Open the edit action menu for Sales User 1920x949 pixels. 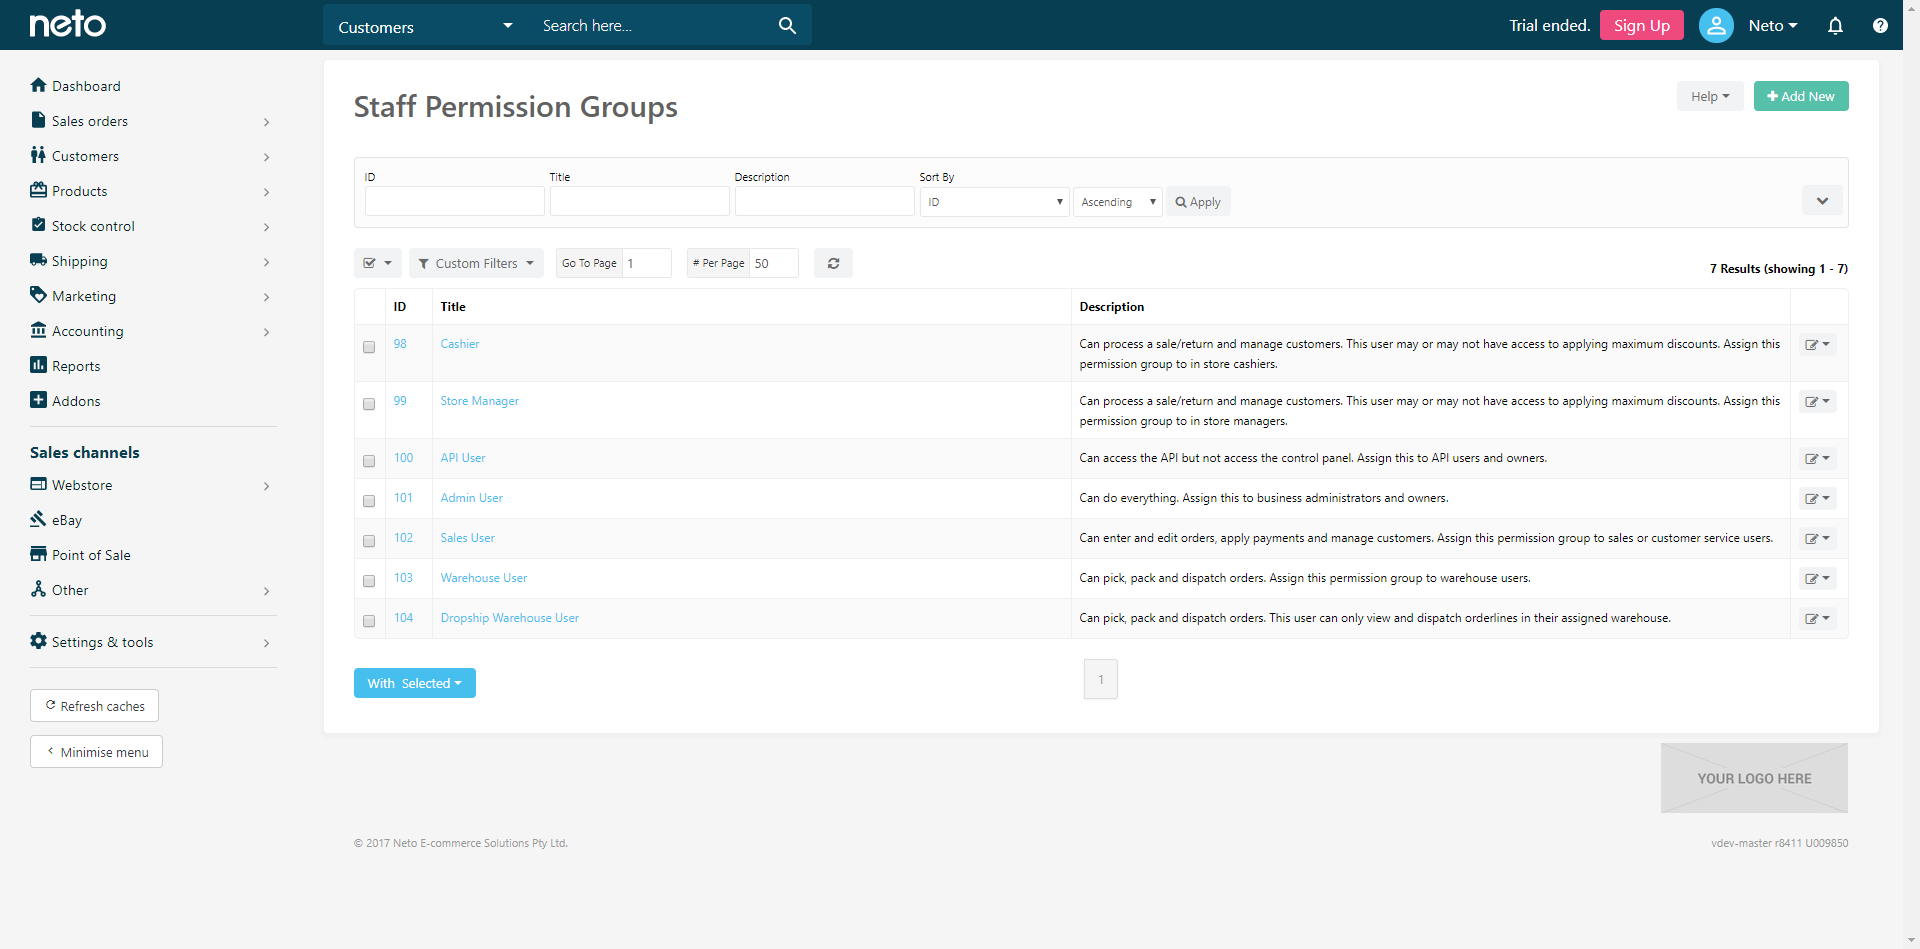1817,539
